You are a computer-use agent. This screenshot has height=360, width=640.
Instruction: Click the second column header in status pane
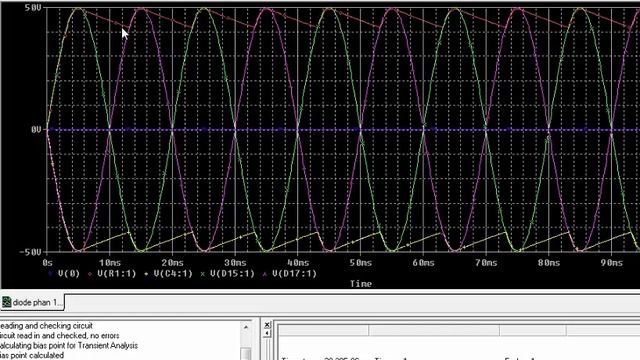(434, 330)
